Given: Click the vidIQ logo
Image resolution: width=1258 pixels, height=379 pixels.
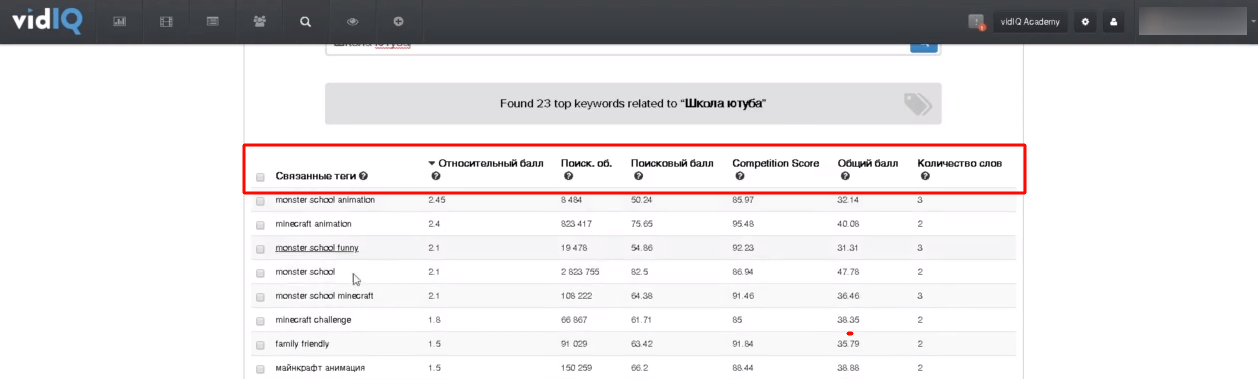Looking at the screenshot, I should (x=47, y=20).
